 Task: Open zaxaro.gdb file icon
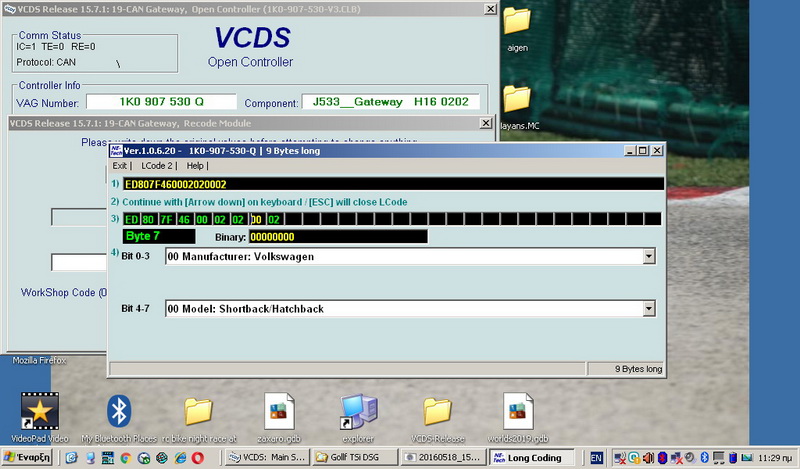pos(279,417)
